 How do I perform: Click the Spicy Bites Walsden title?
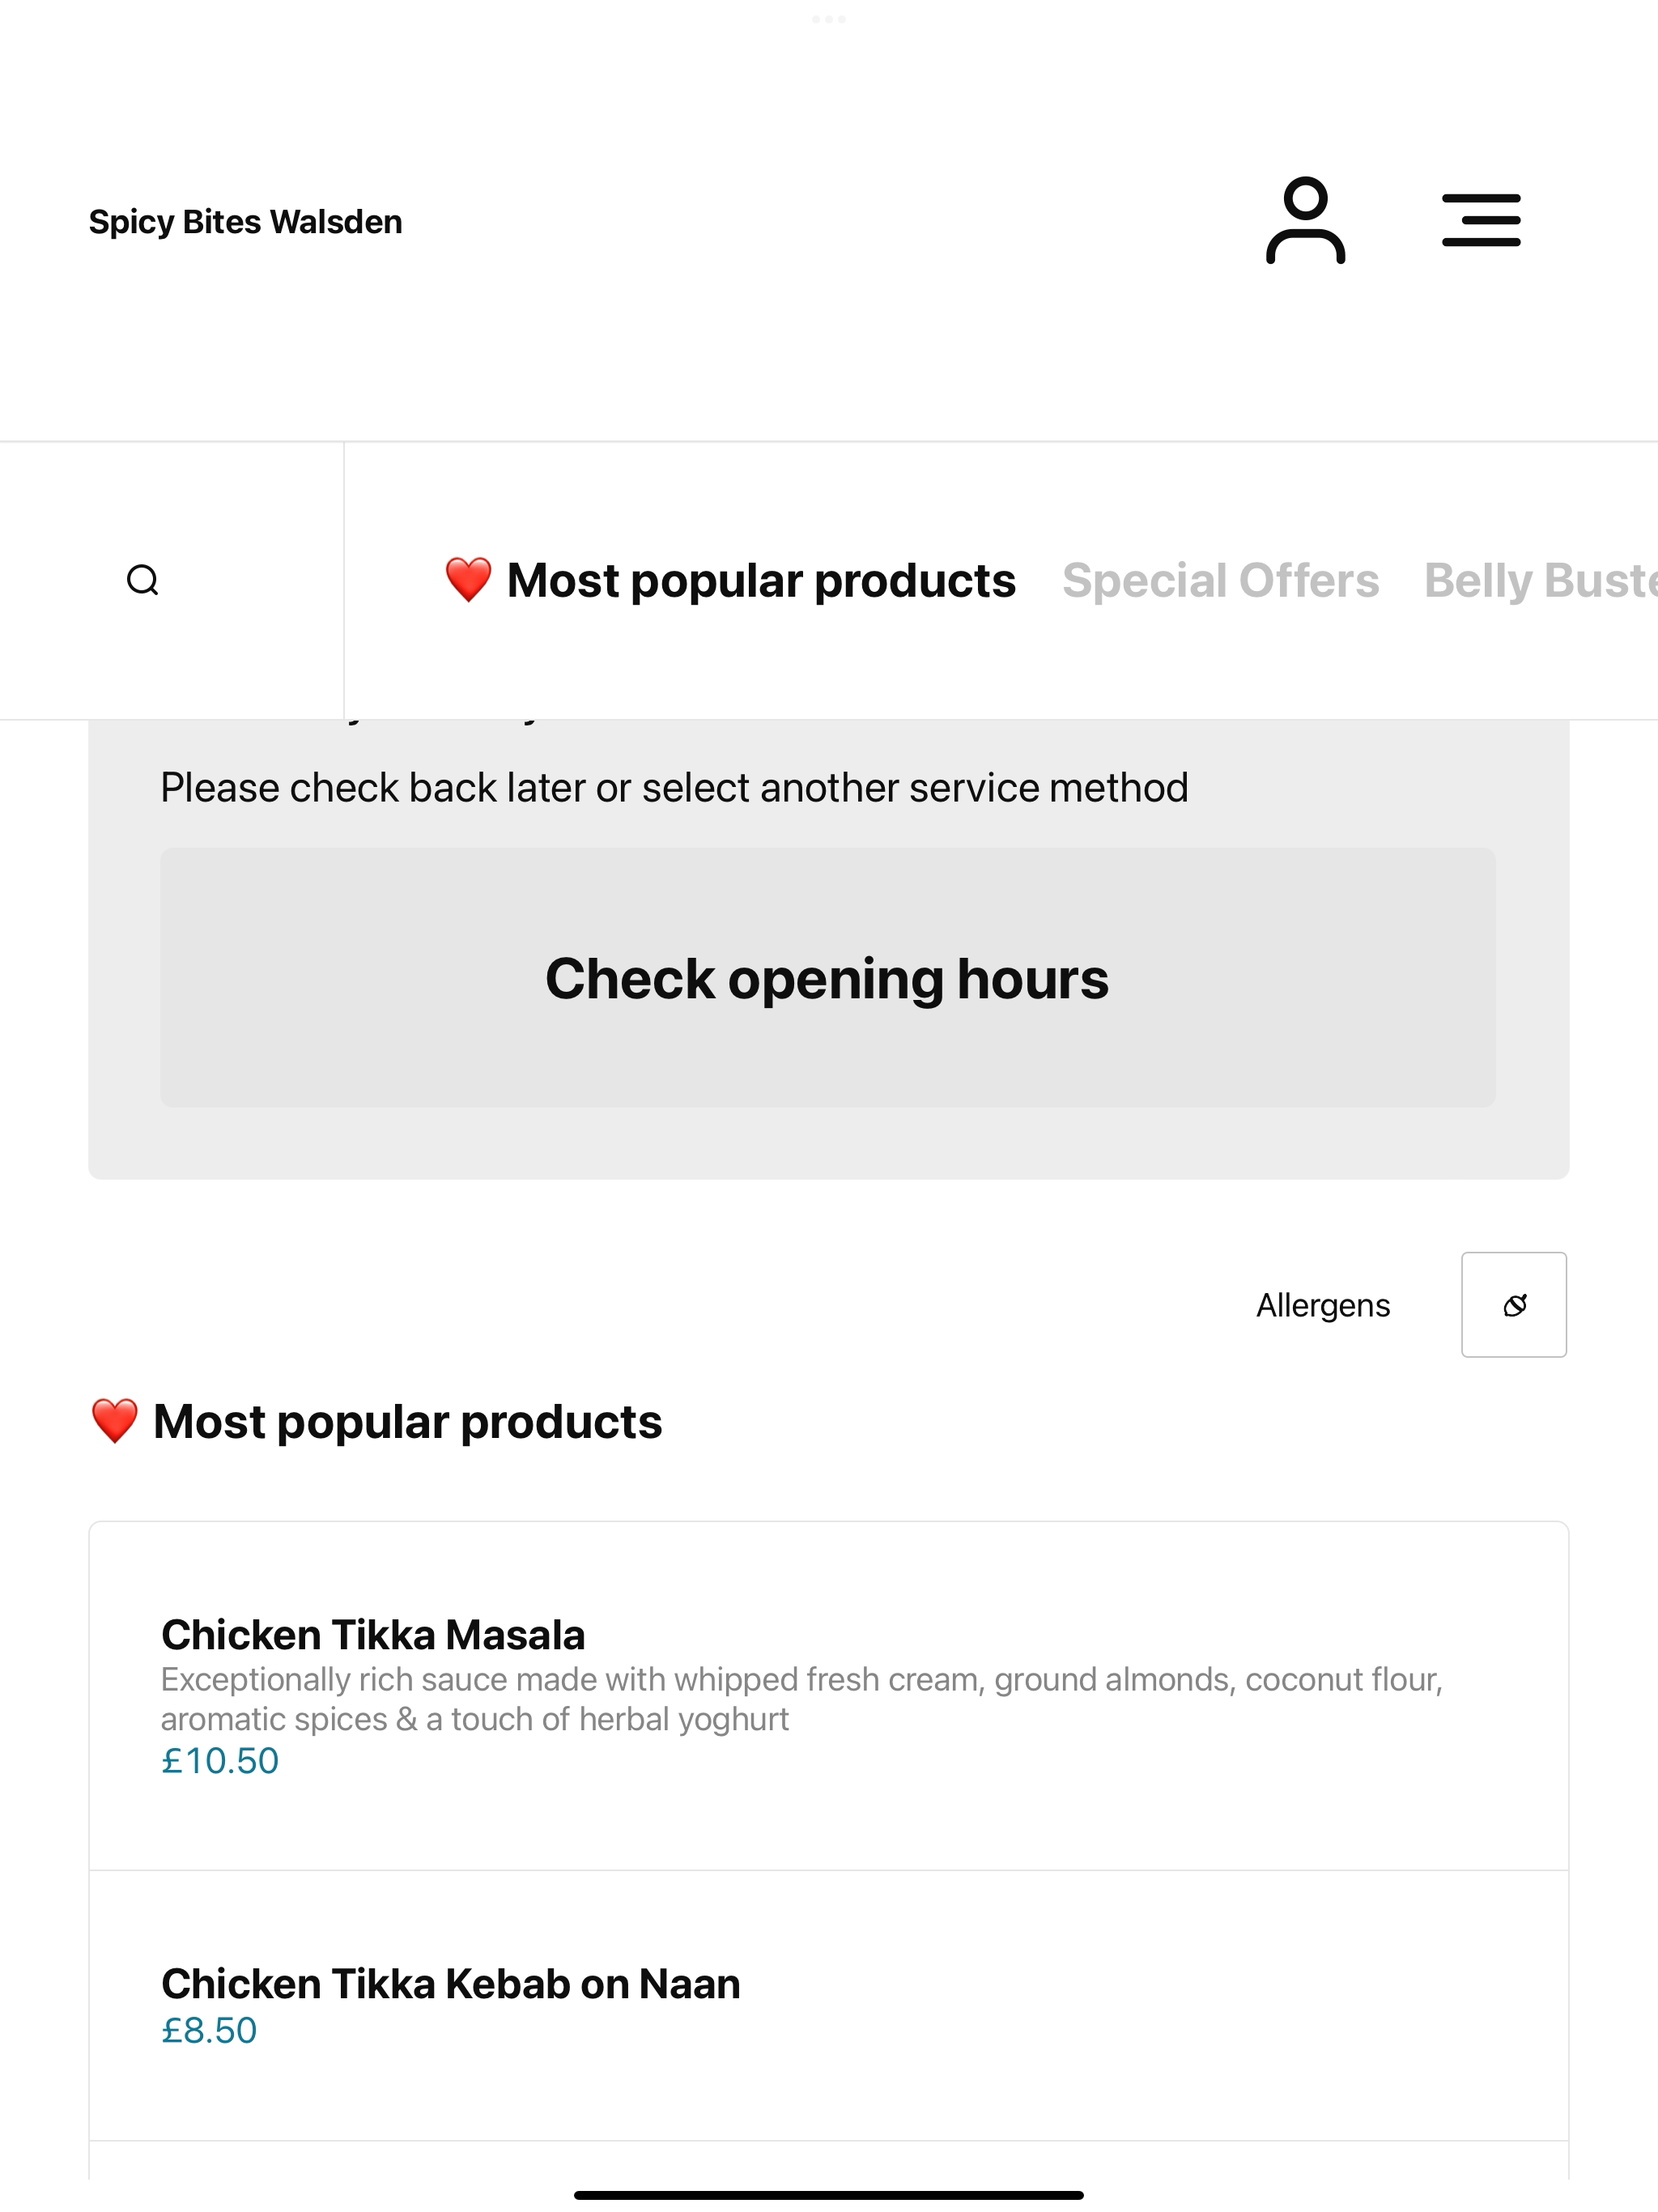click(246, 221)
